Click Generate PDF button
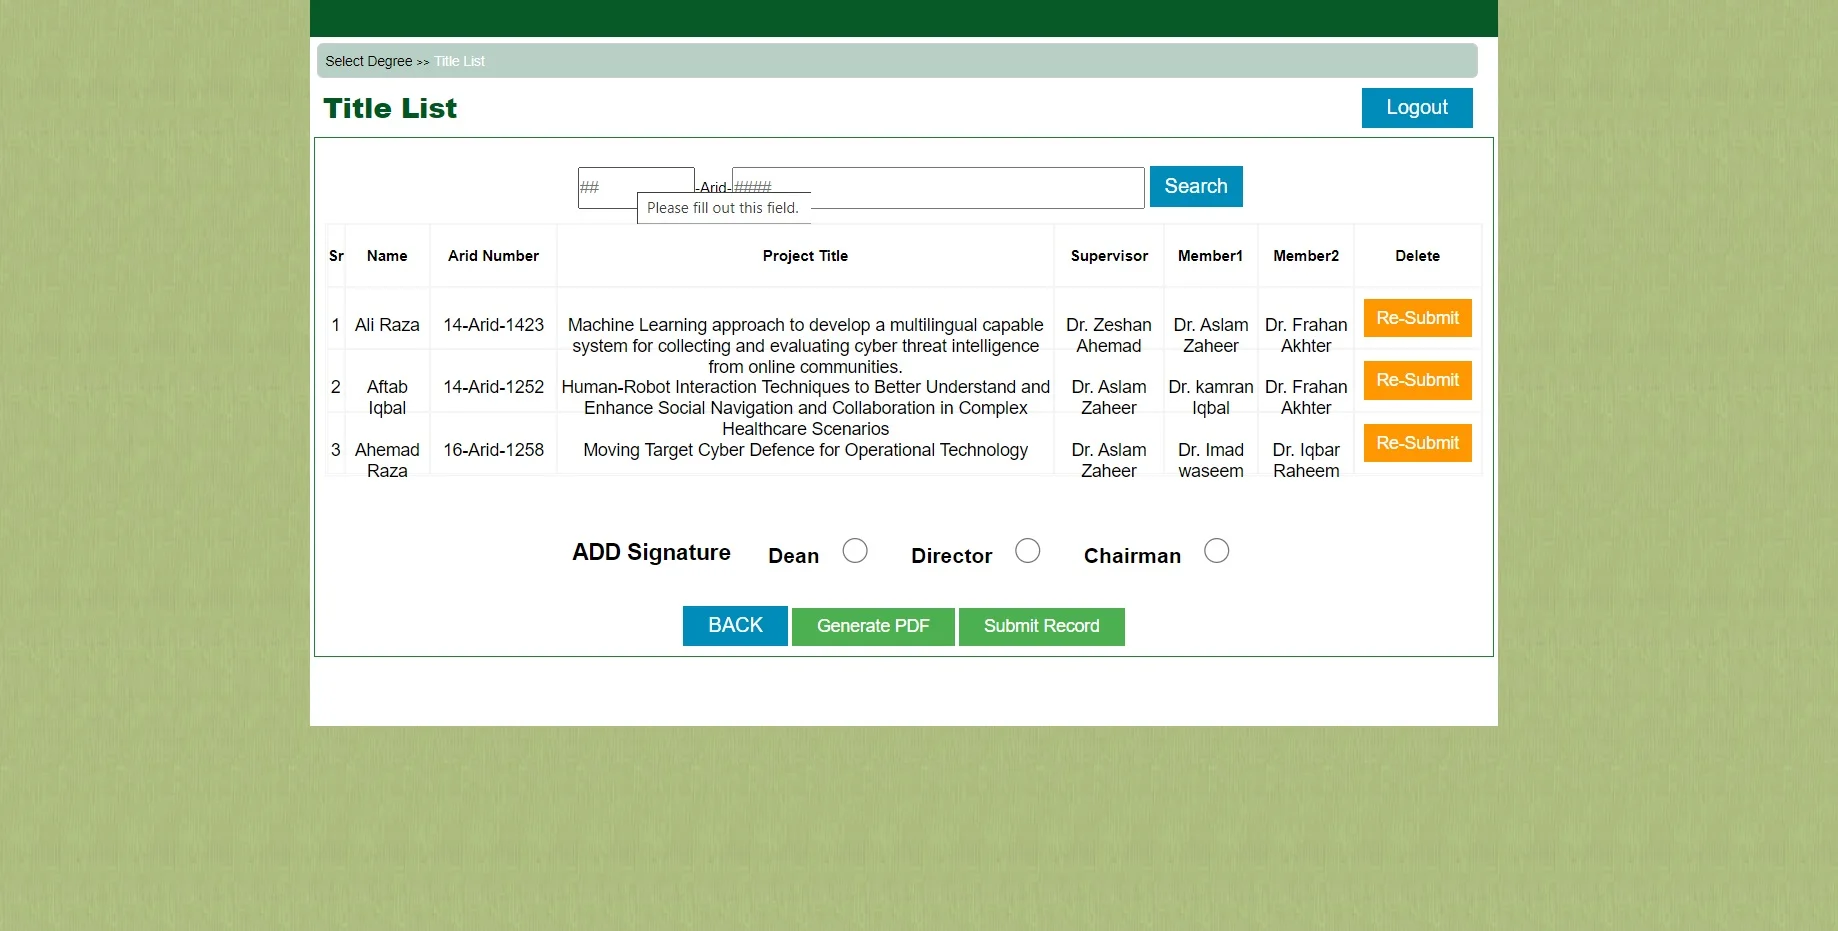This screenshot has height=931, width=1838. (x=872, y=627)
